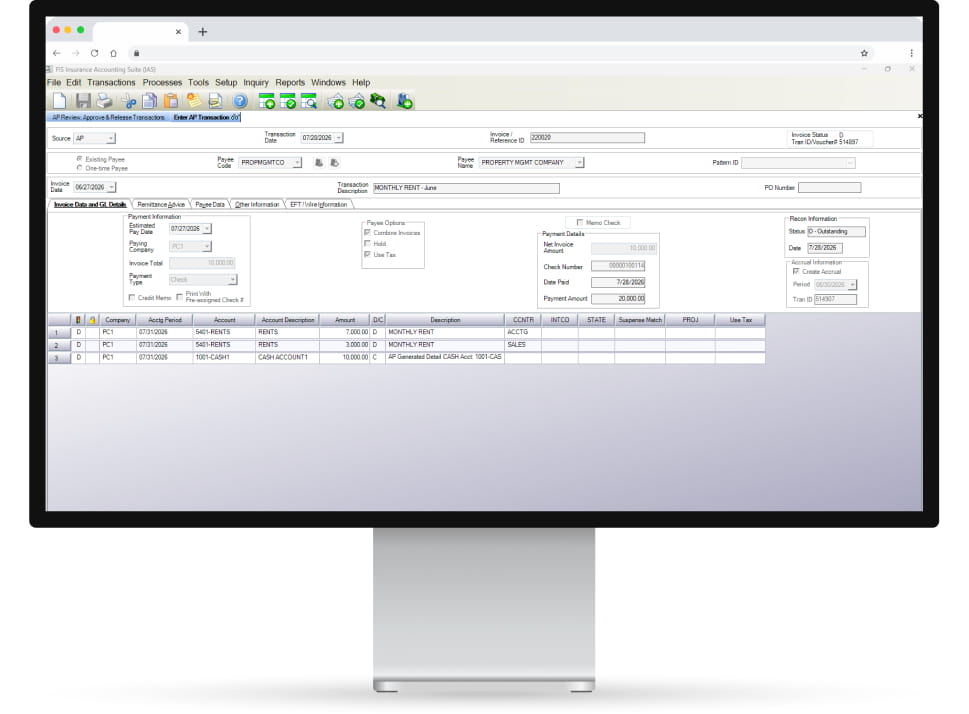This screenshot has width=969, height=714.
Task: Check the Credit Memo checkbox
Action: pyautogui.click(x=132, y=297)
